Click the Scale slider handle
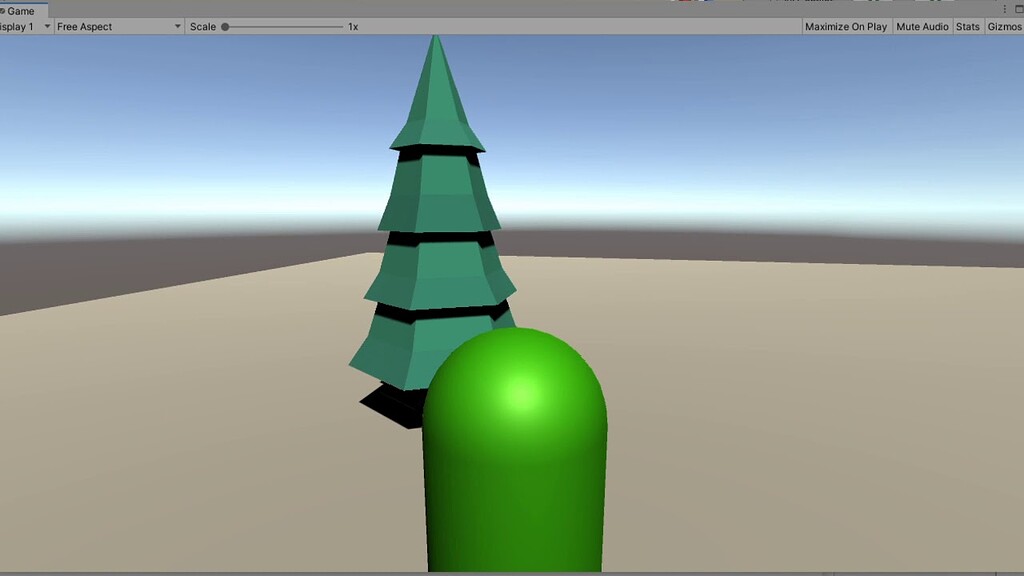Image resolution: width=1024 pixels, height=576 pixels. pyautogui.click(x=227, y=26)
